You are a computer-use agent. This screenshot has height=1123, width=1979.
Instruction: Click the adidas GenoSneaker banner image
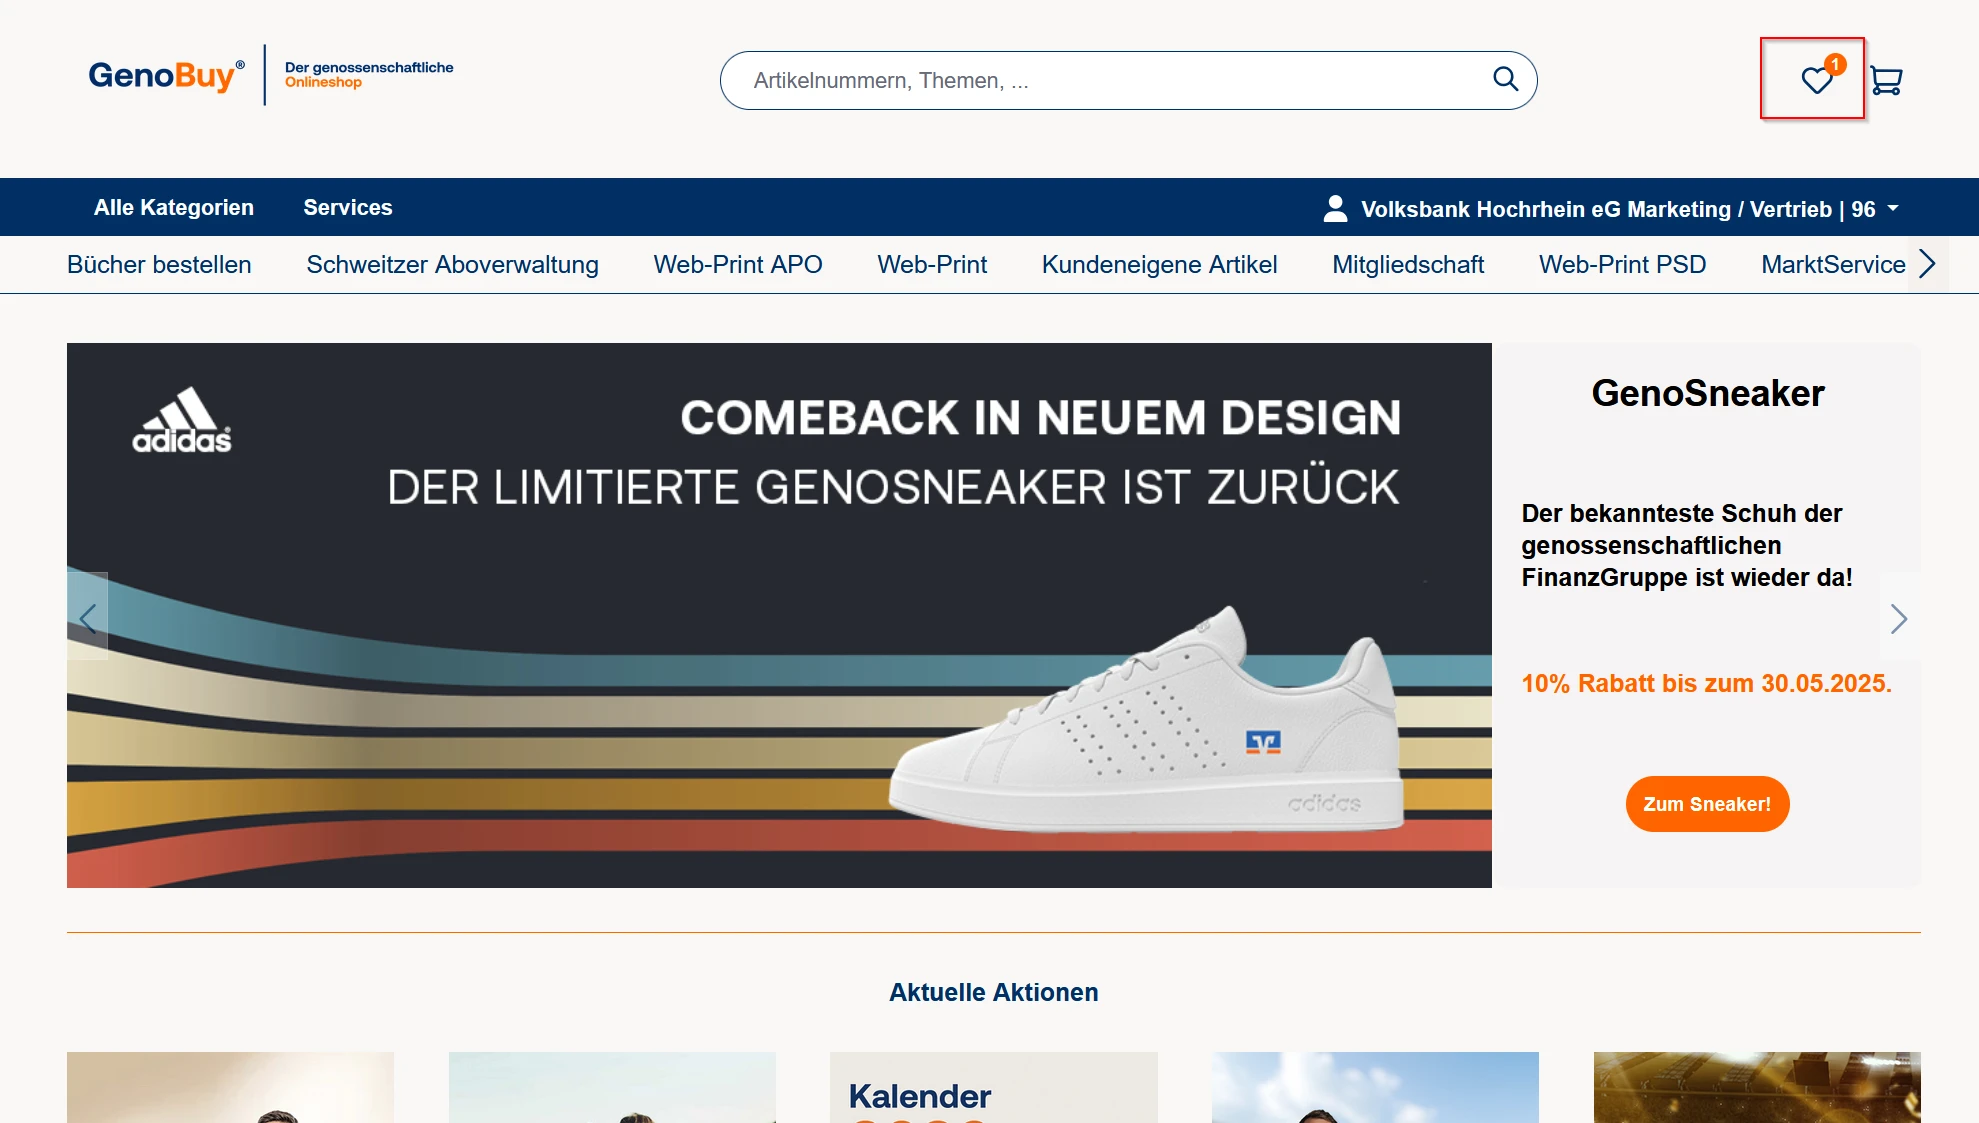pyautogui.click(x=779, y=615)
